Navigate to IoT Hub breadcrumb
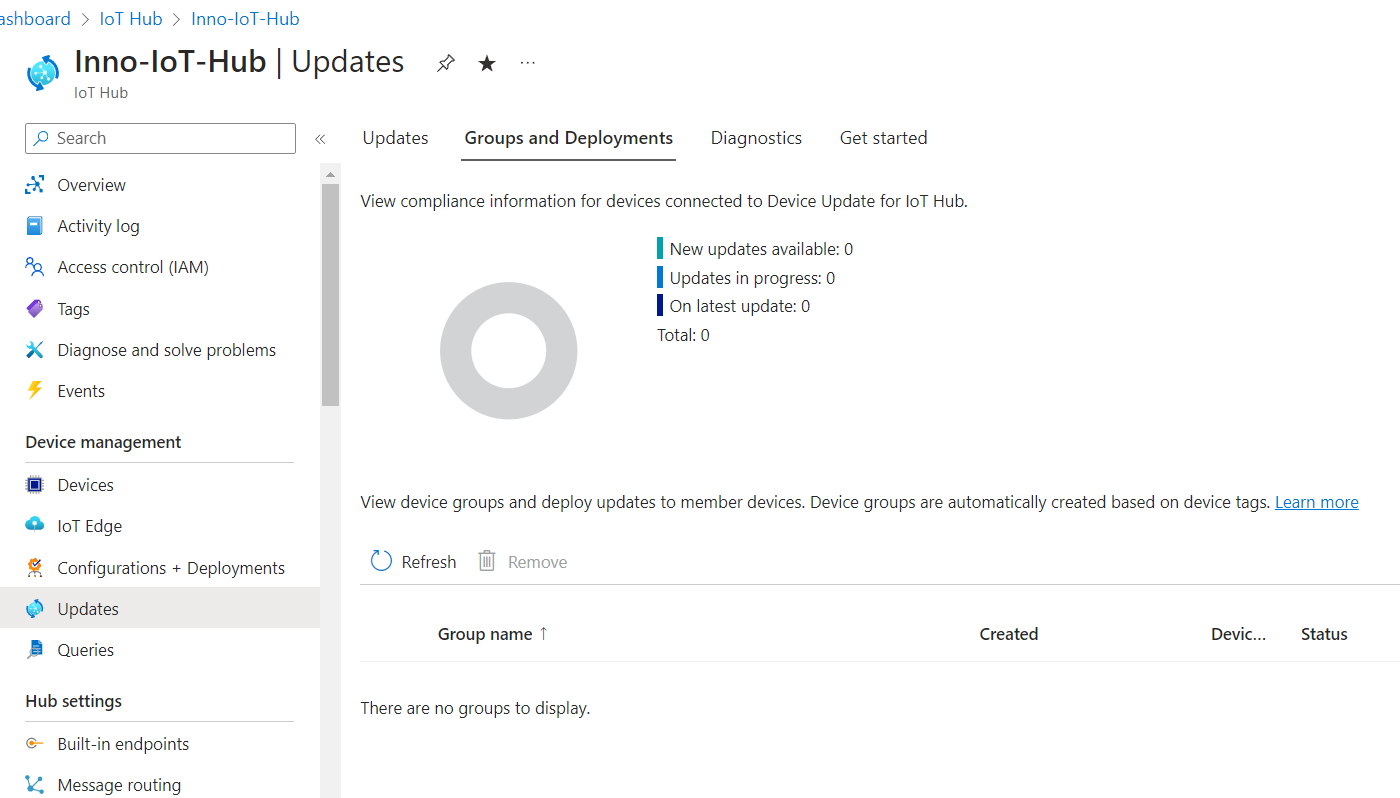Viewport: 1400px width, 798px height. point(131,19)
